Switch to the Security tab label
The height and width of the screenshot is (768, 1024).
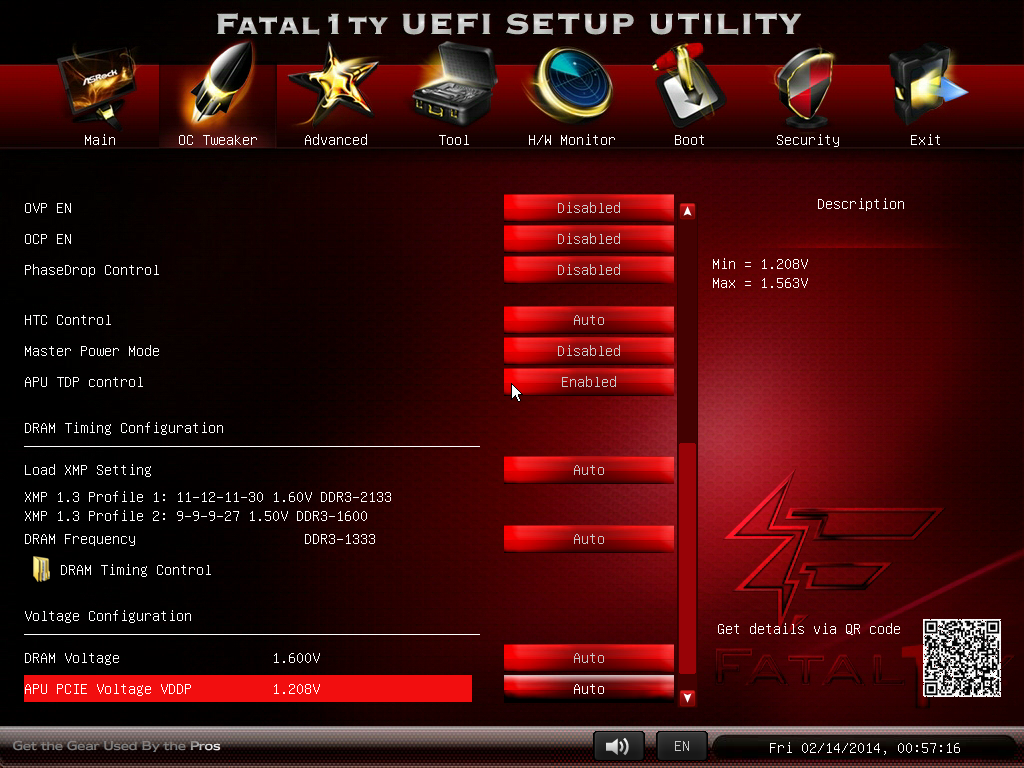tap(808, 140)
